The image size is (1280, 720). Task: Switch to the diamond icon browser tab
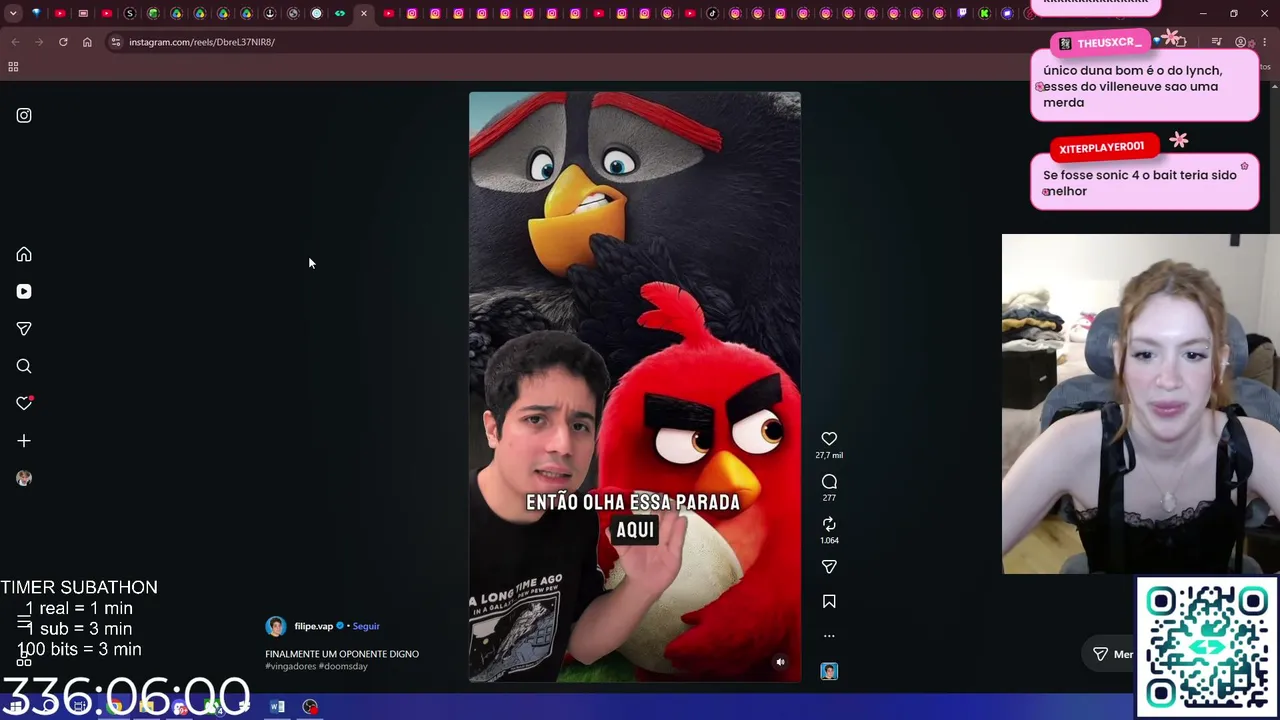[x=37, y=13]
